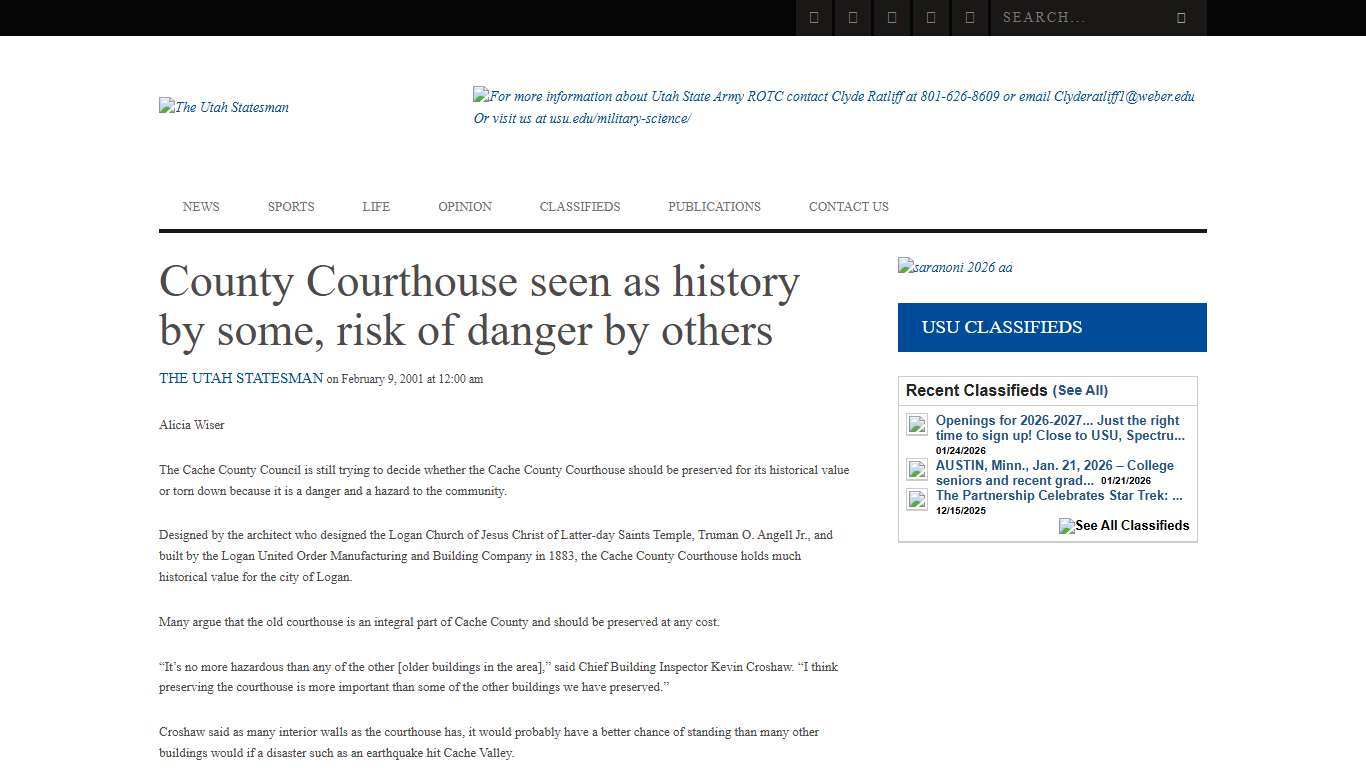Open the NEWS menu
Viewport: 1366px width, 768px height.
200,207
